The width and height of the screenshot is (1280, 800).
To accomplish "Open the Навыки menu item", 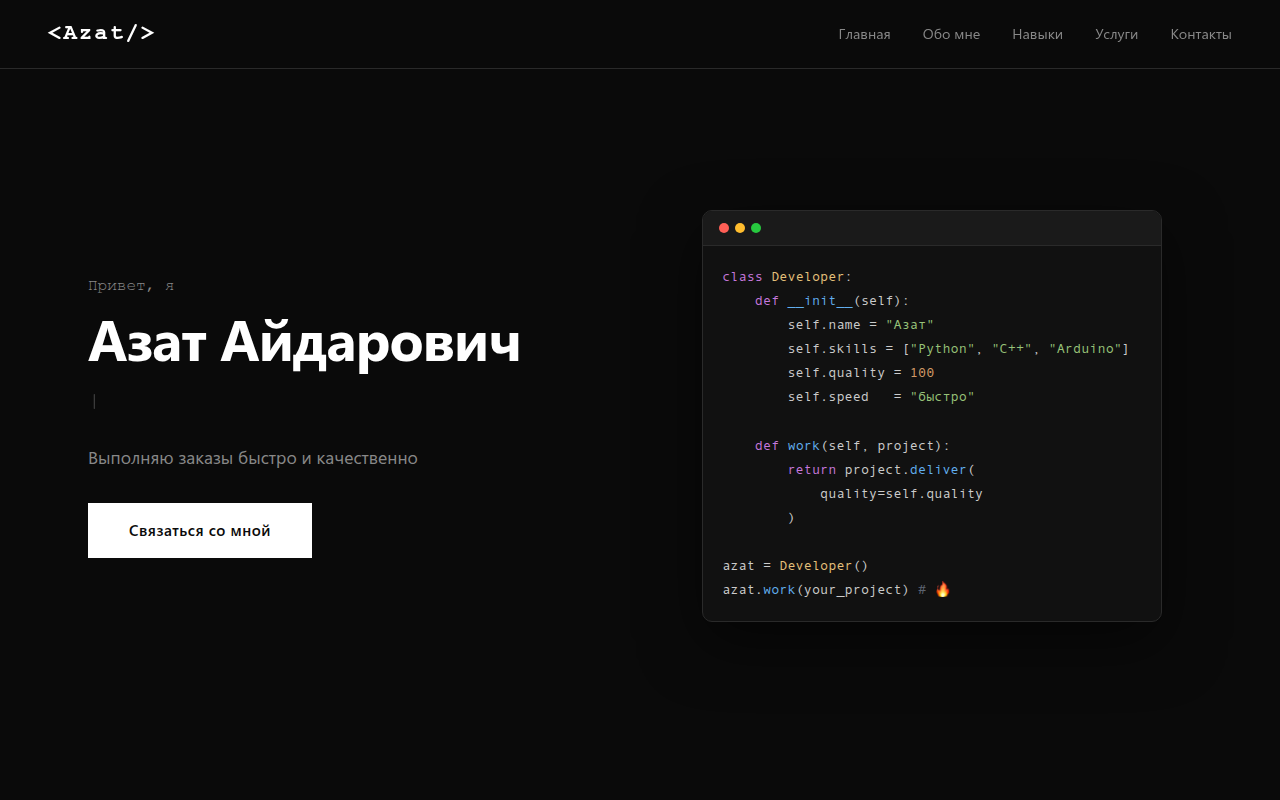I will tap(1037, 34).
